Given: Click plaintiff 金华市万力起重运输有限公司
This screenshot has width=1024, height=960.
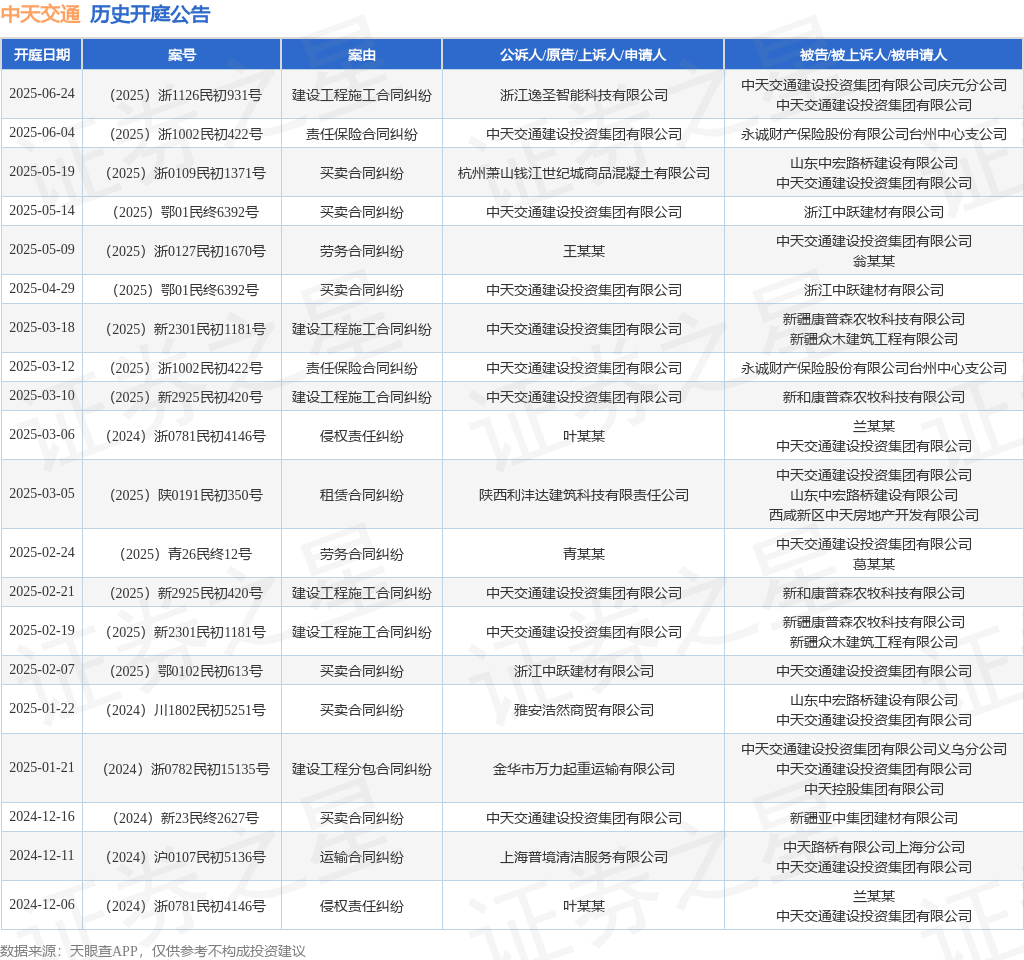Looking at the screenshot, I should pos(584,769).
